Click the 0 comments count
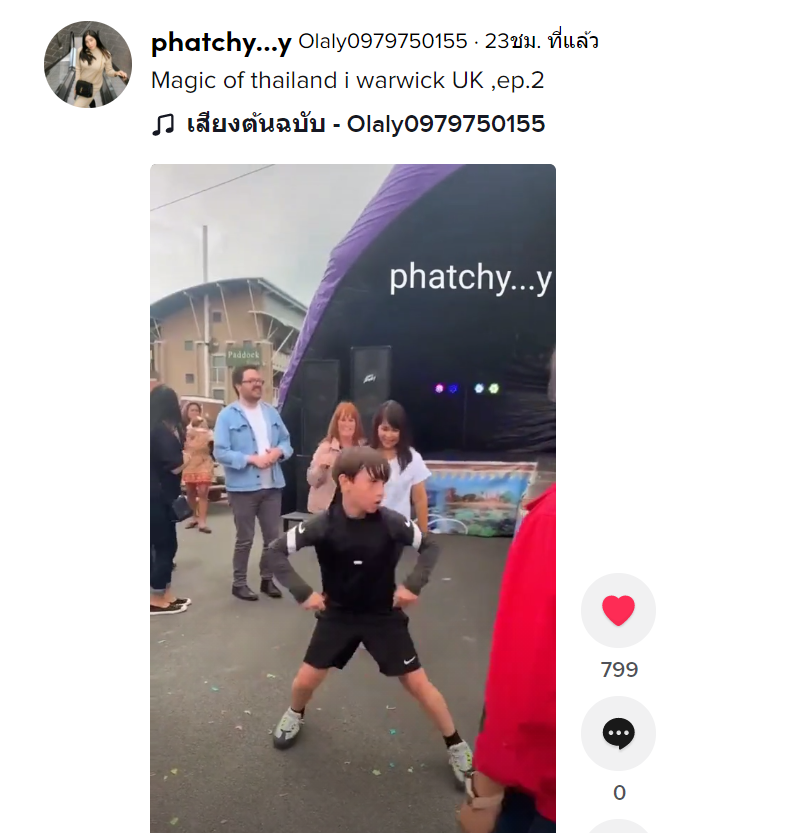 (x=619, y=793)
